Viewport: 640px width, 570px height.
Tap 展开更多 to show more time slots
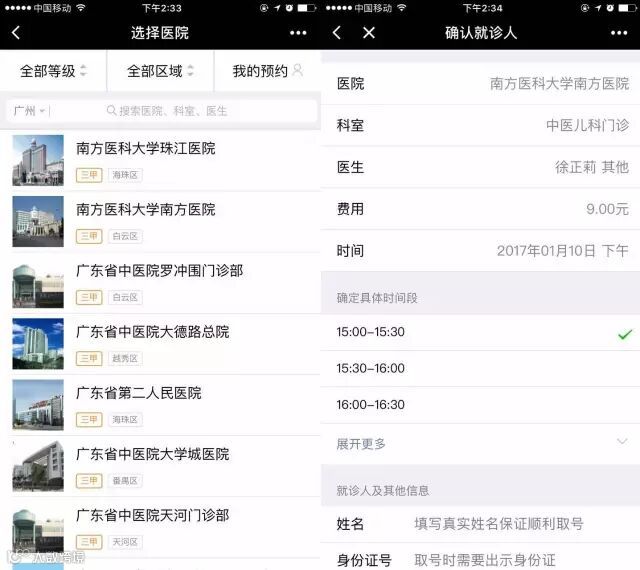pyautogui.click(x=480, y=444)
